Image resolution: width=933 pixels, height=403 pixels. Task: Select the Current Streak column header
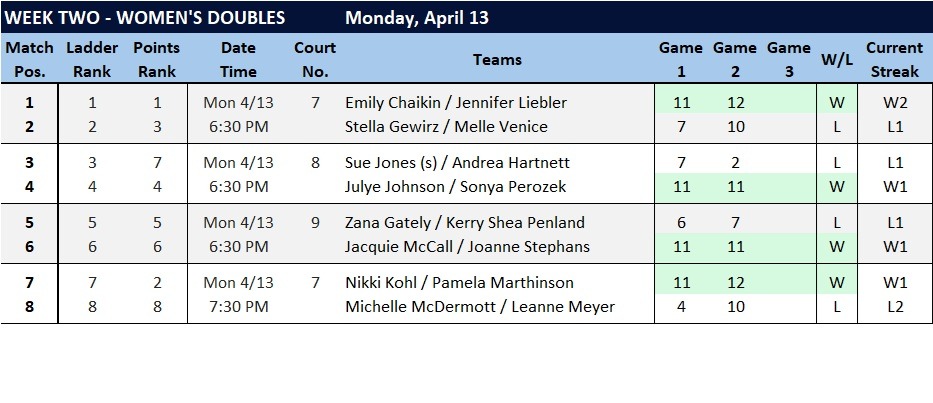(x=894, y=60)
